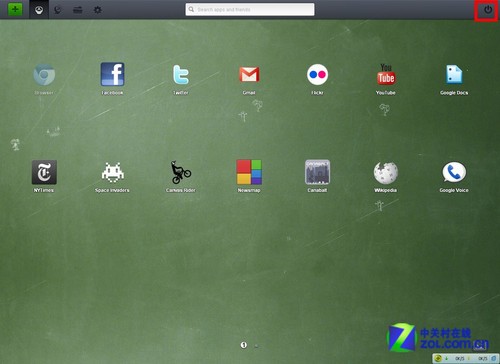Click the Search apps and friends field
This screenshot has width=500, height=364.
pyautogui.click(x=250, y=9)
